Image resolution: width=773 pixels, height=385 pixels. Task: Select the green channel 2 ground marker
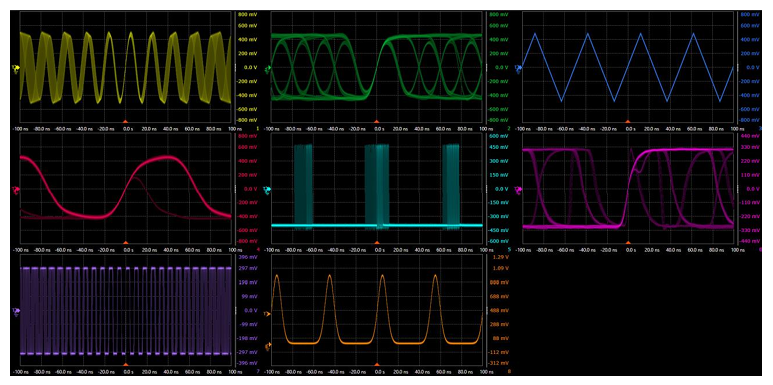click(x=267, y=69)
